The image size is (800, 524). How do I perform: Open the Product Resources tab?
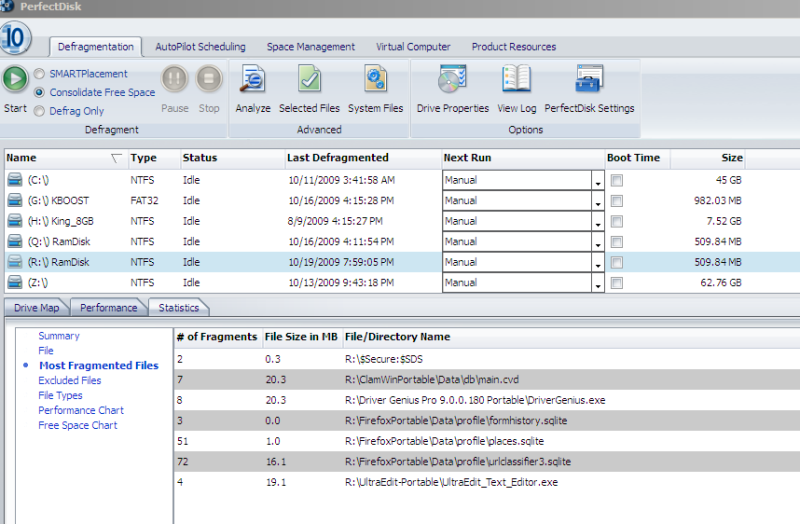point(514,47)
